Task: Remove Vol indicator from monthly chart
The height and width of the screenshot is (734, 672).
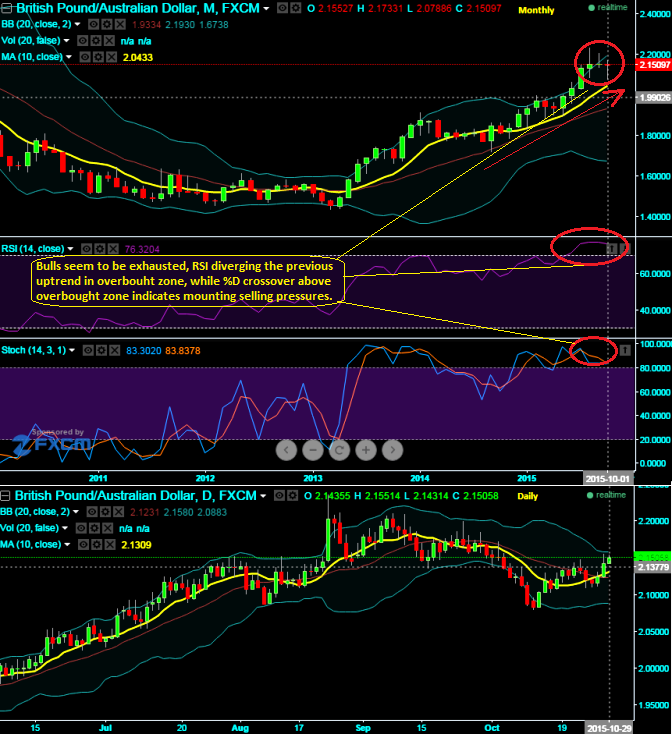Action: [x=109, y=41]
